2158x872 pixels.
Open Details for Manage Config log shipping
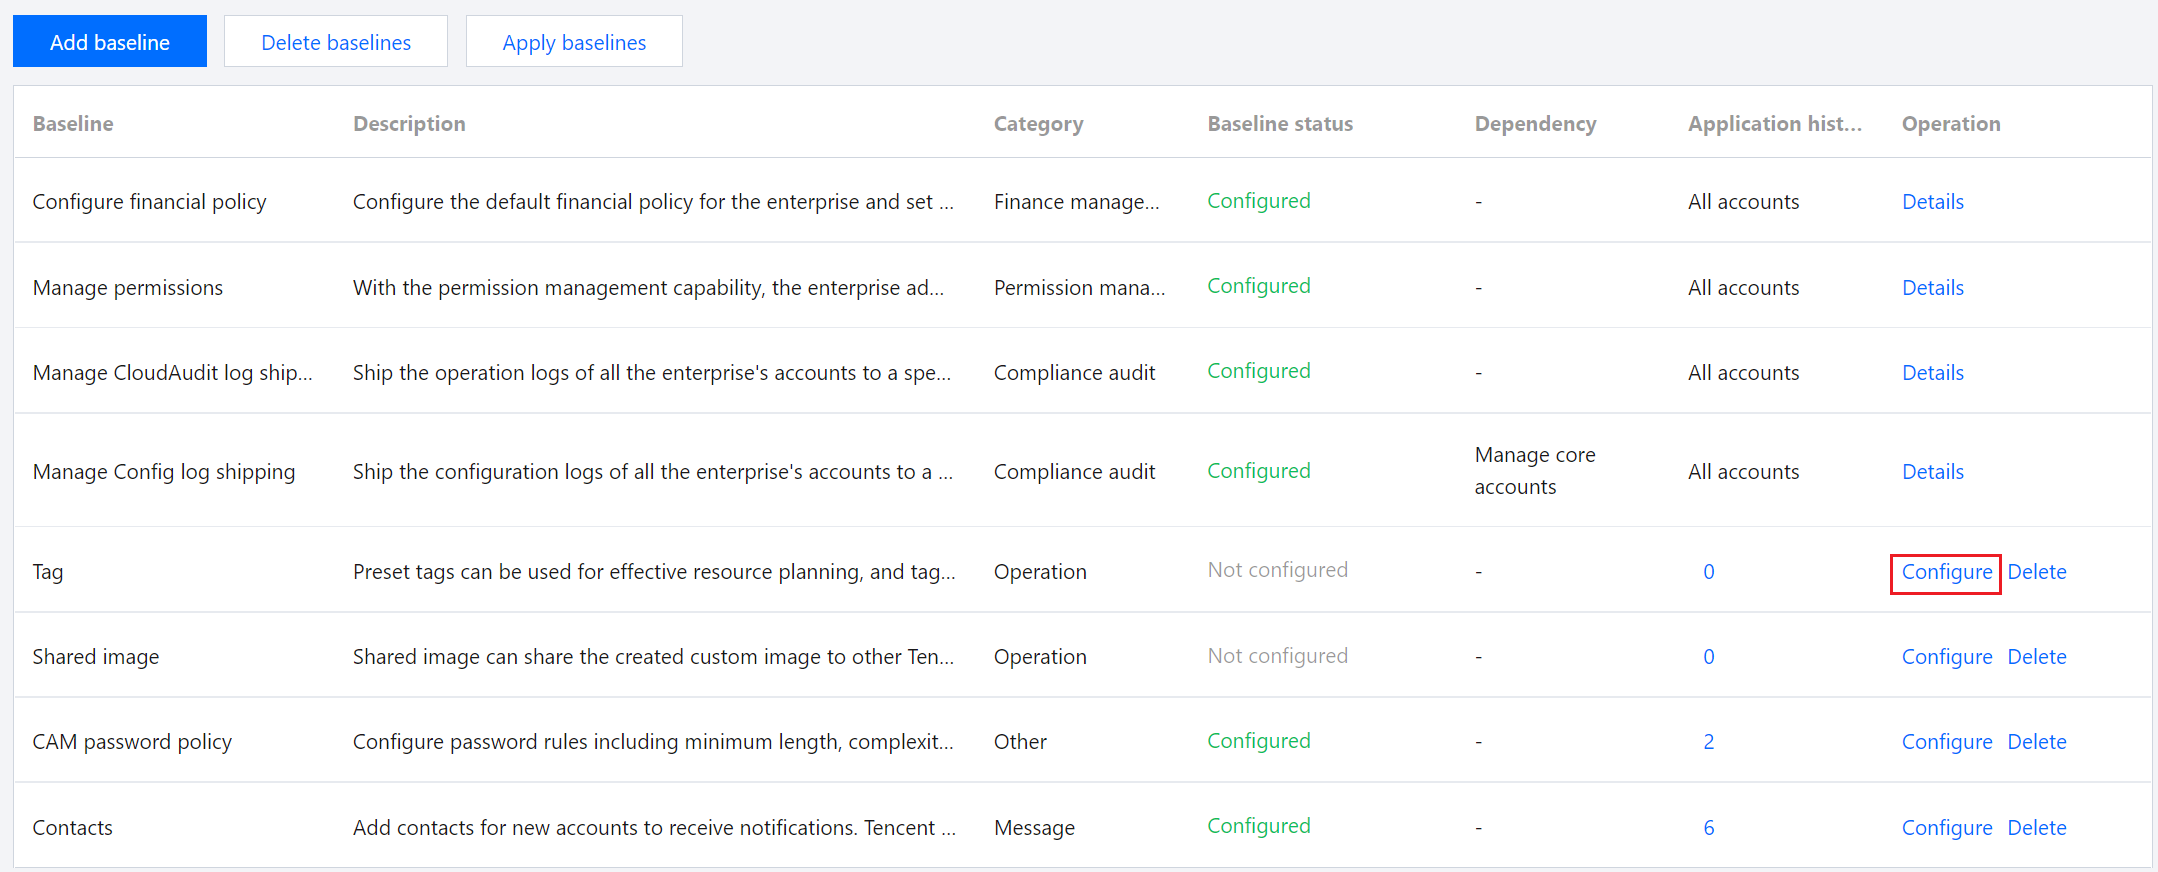click(x=1932, y=472)
